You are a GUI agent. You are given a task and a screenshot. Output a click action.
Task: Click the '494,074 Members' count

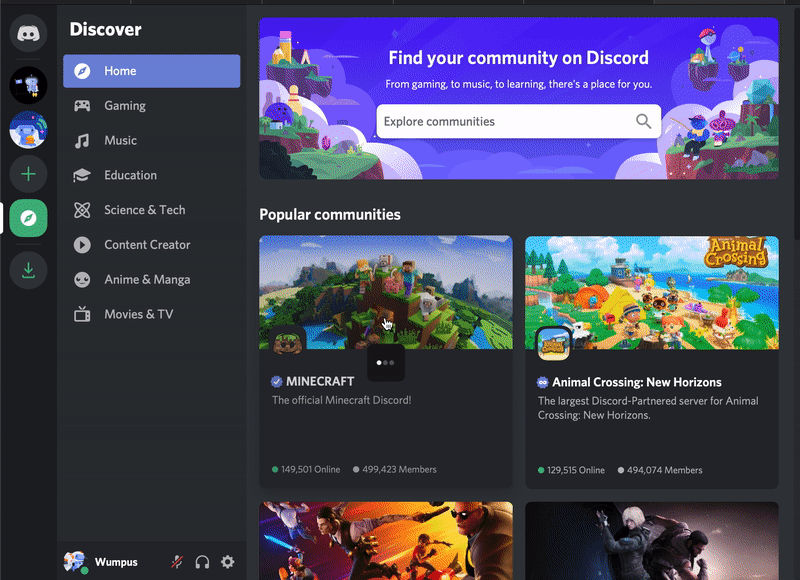click(x=664, y=470)
